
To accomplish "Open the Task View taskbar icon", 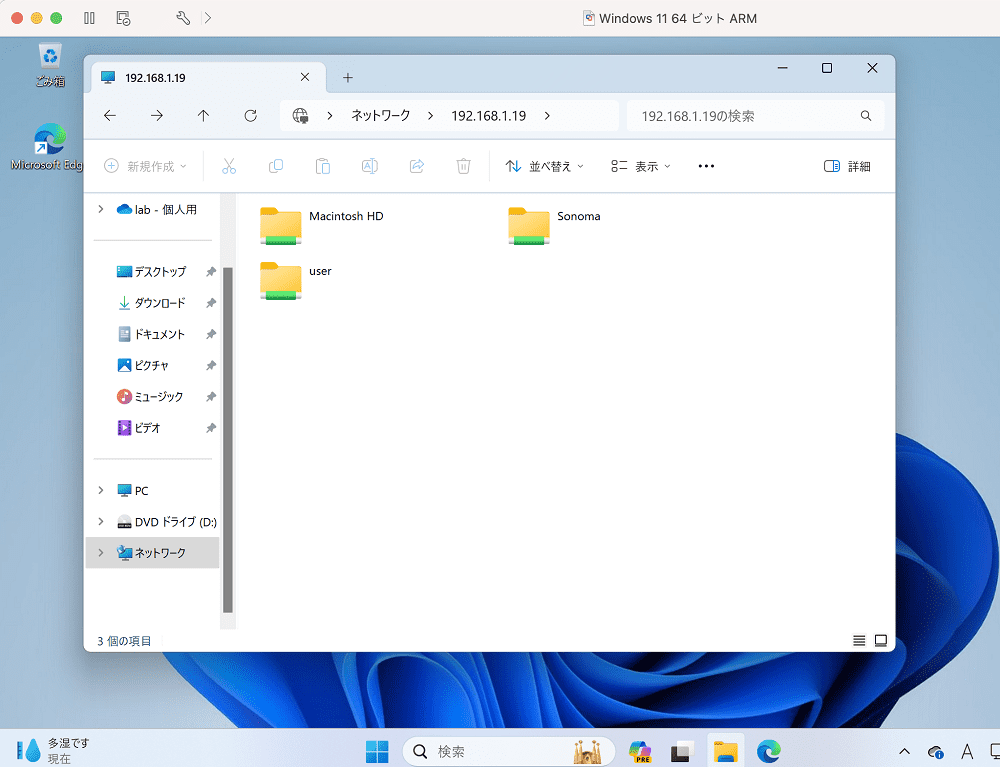I will pos(682,751).
